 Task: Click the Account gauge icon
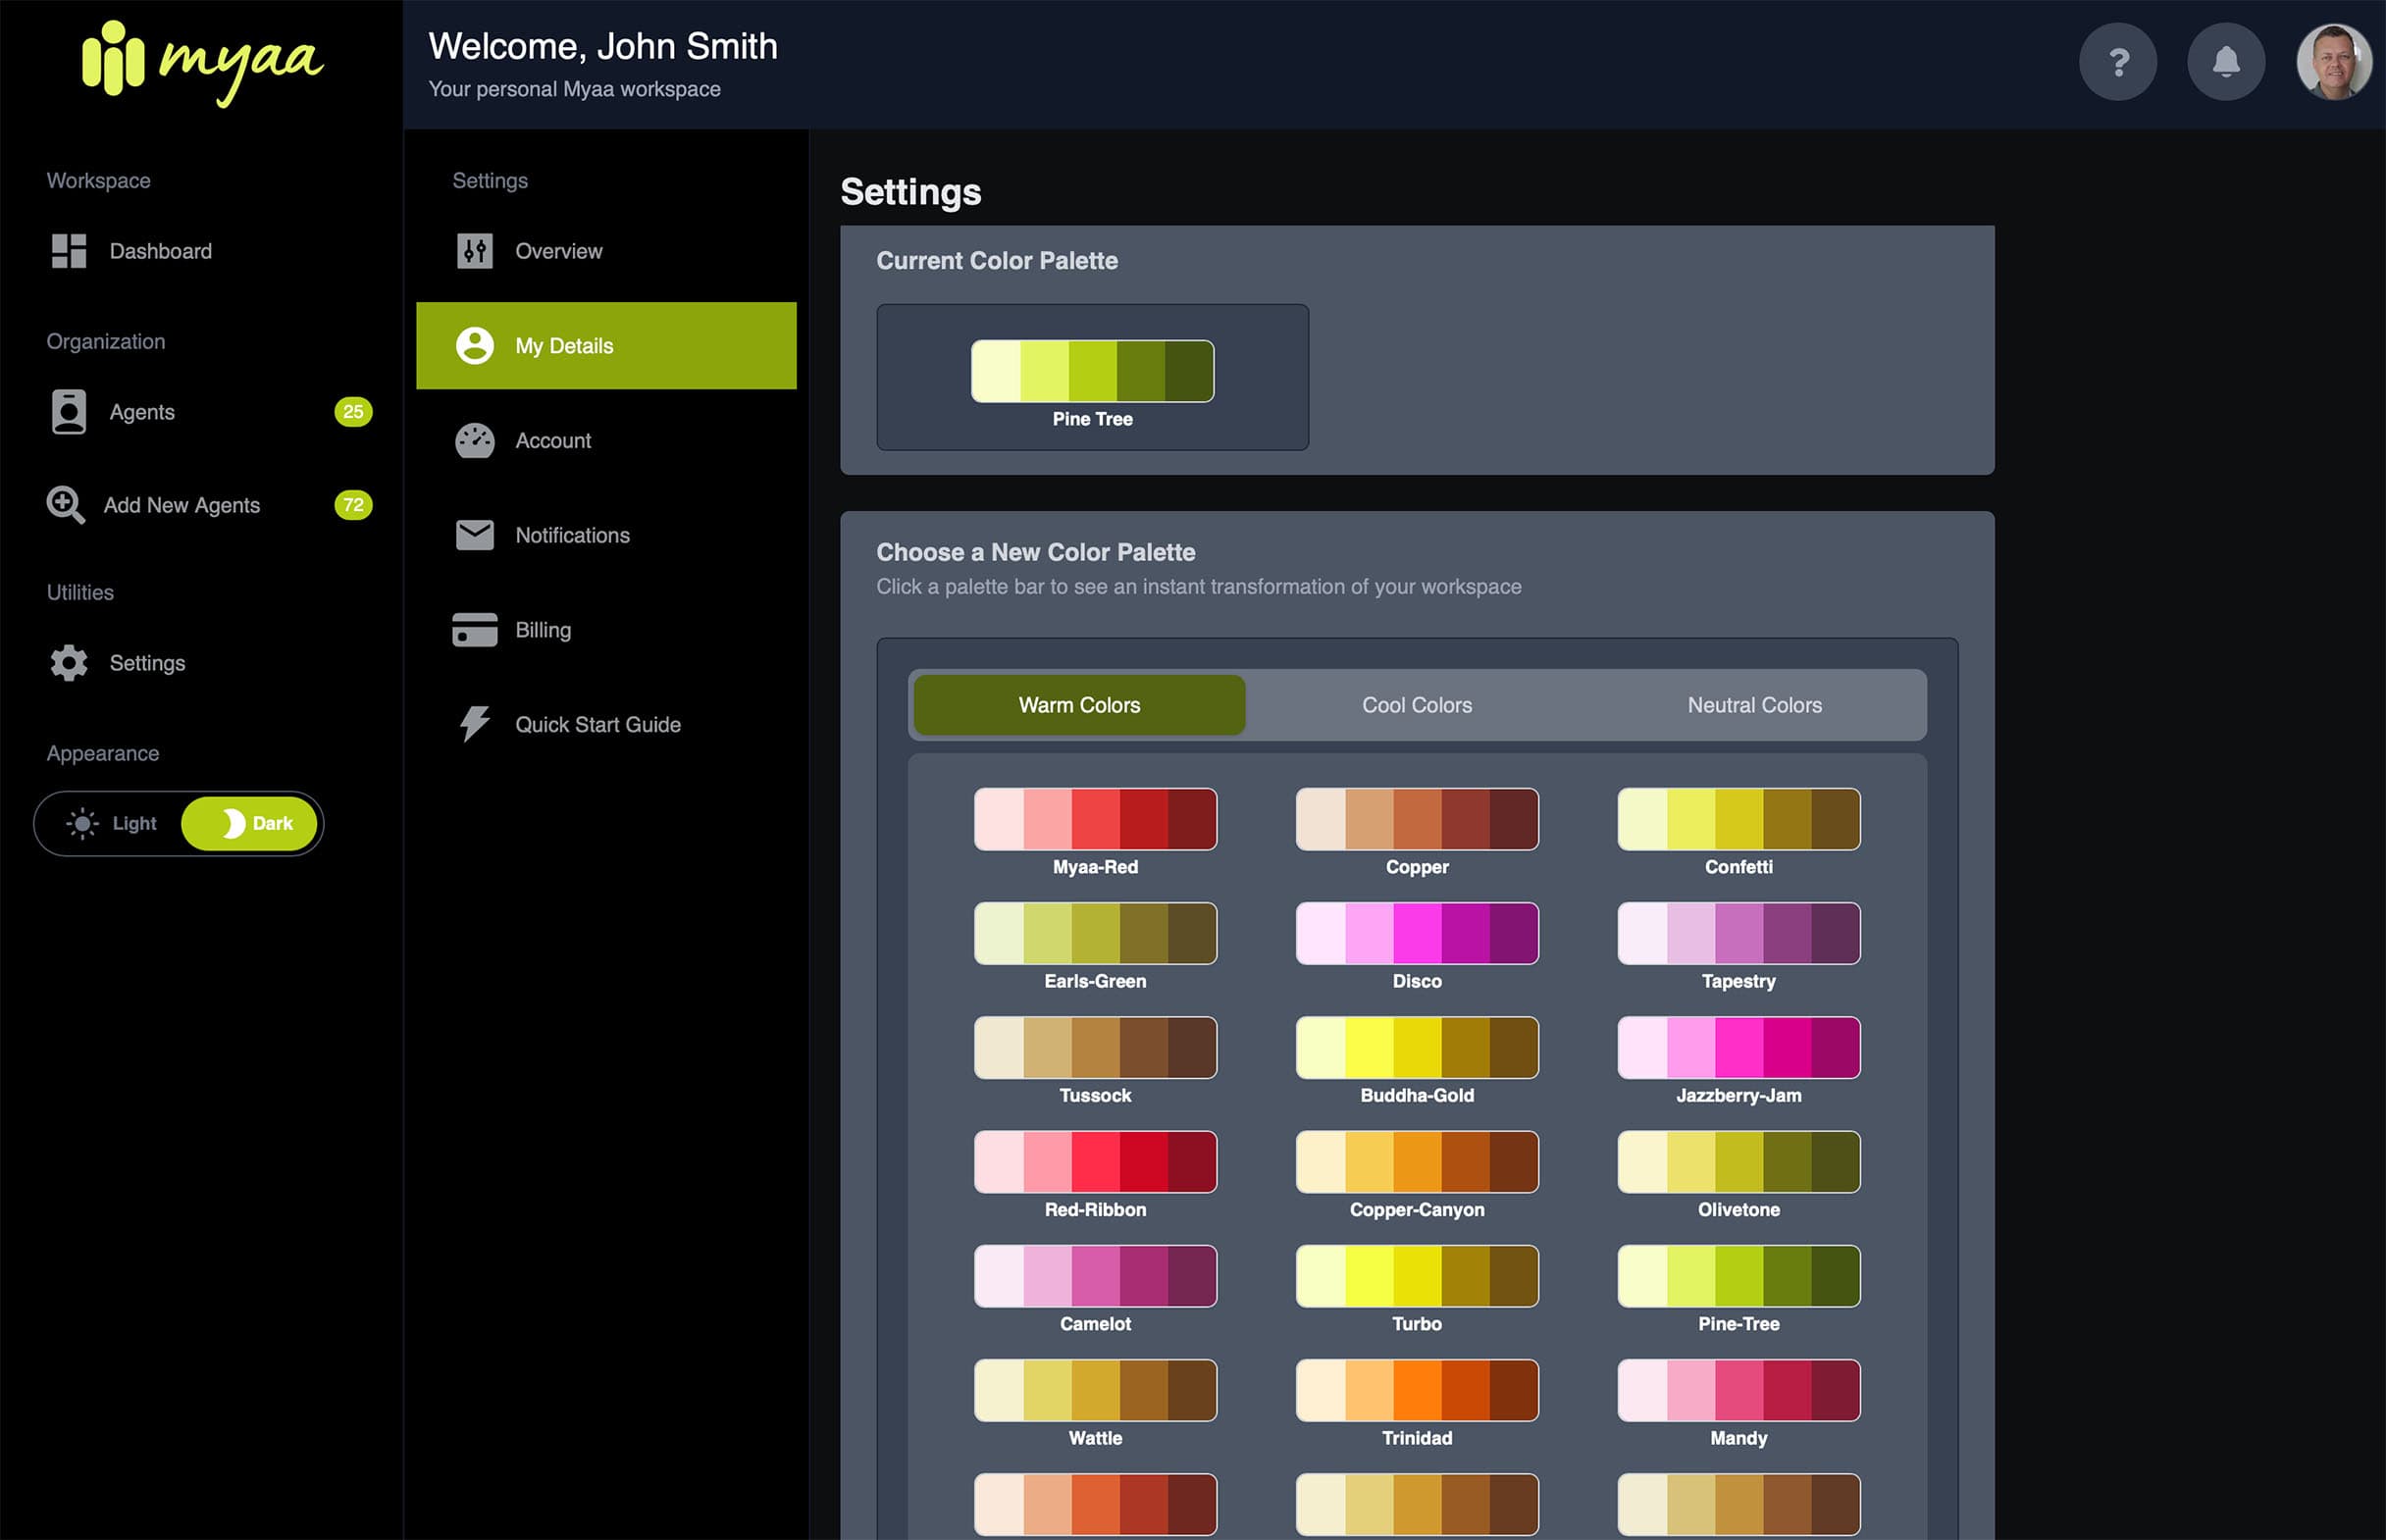pyautogui.click(x=475, y=441)
